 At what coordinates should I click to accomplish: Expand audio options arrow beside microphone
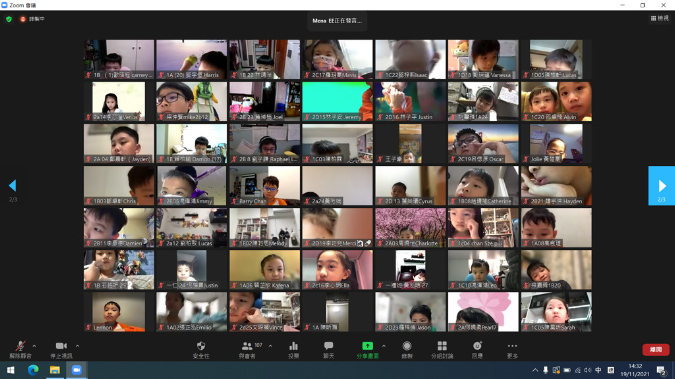click(x=34, y=346)
